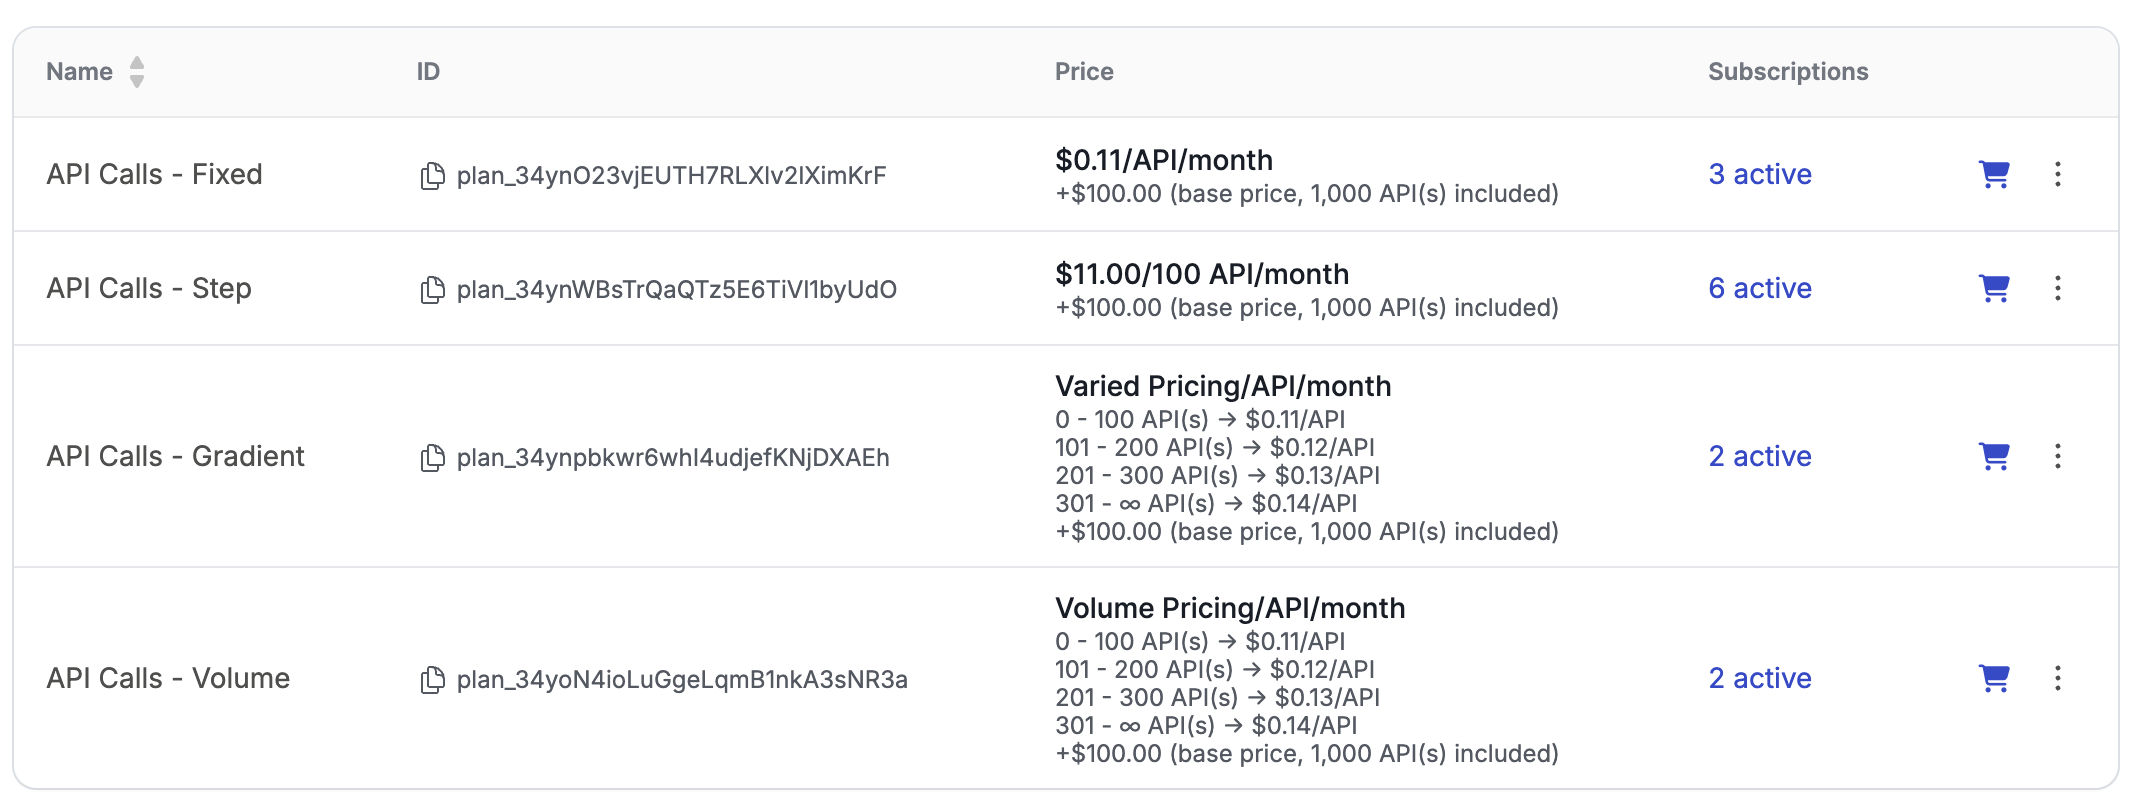Click cart icon for API Calls - Step
The image size is (2140, 810).
(1994, 288)
